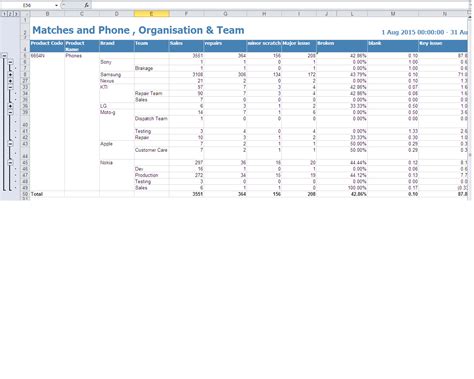Select highlighted column E header
The image size is (474, 379).
(151, 14)
